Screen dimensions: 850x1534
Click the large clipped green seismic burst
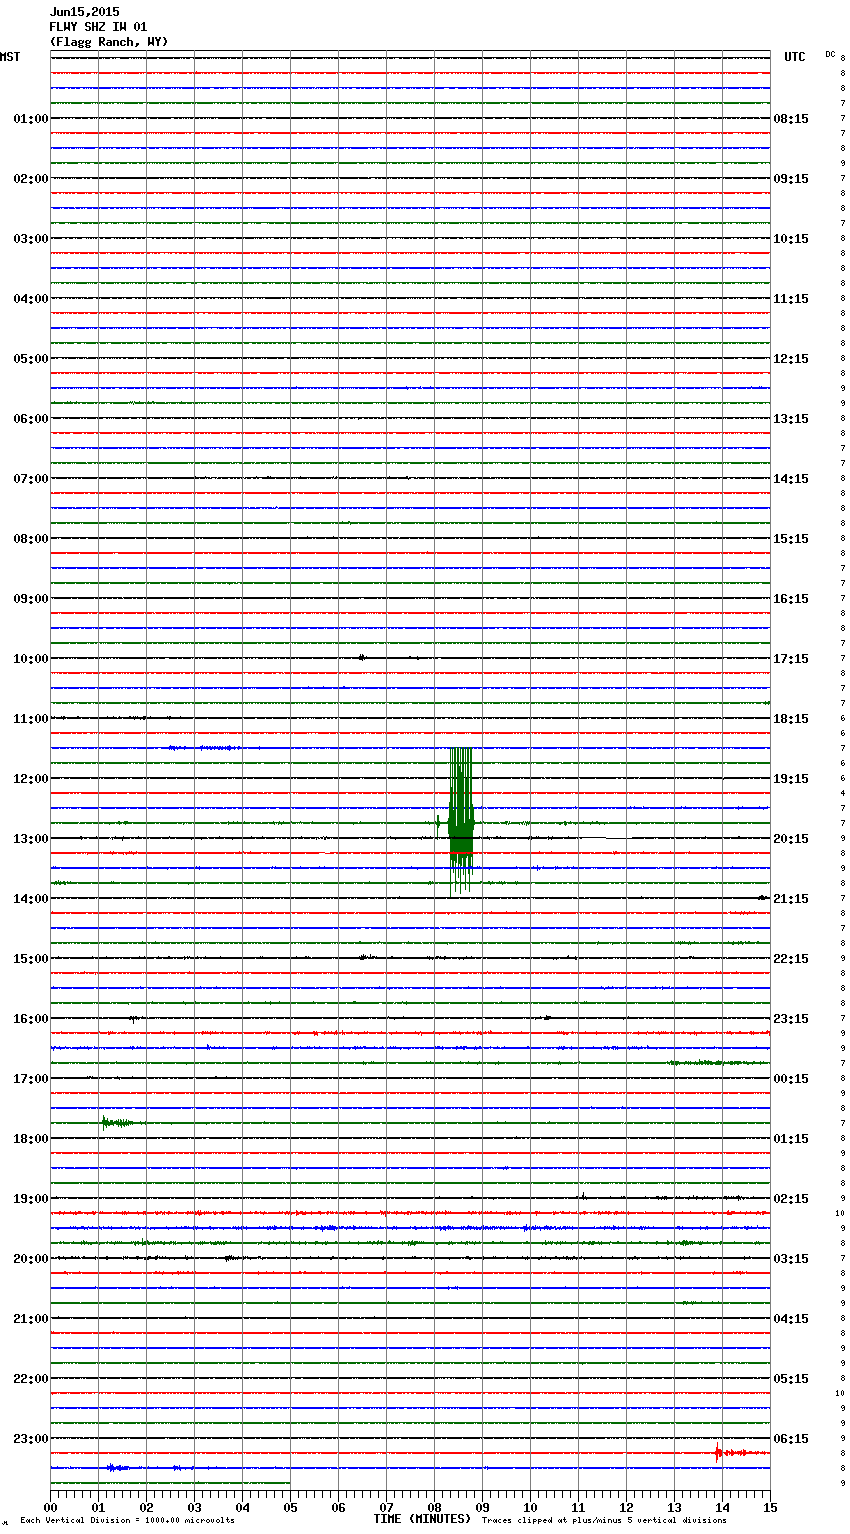click(x=461, y=820)
